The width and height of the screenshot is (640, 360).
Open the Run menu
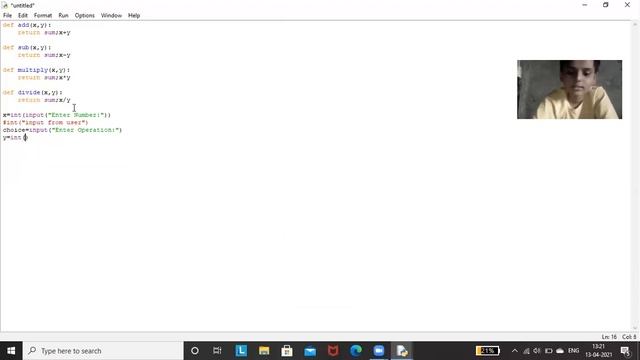tap(63, 16)
